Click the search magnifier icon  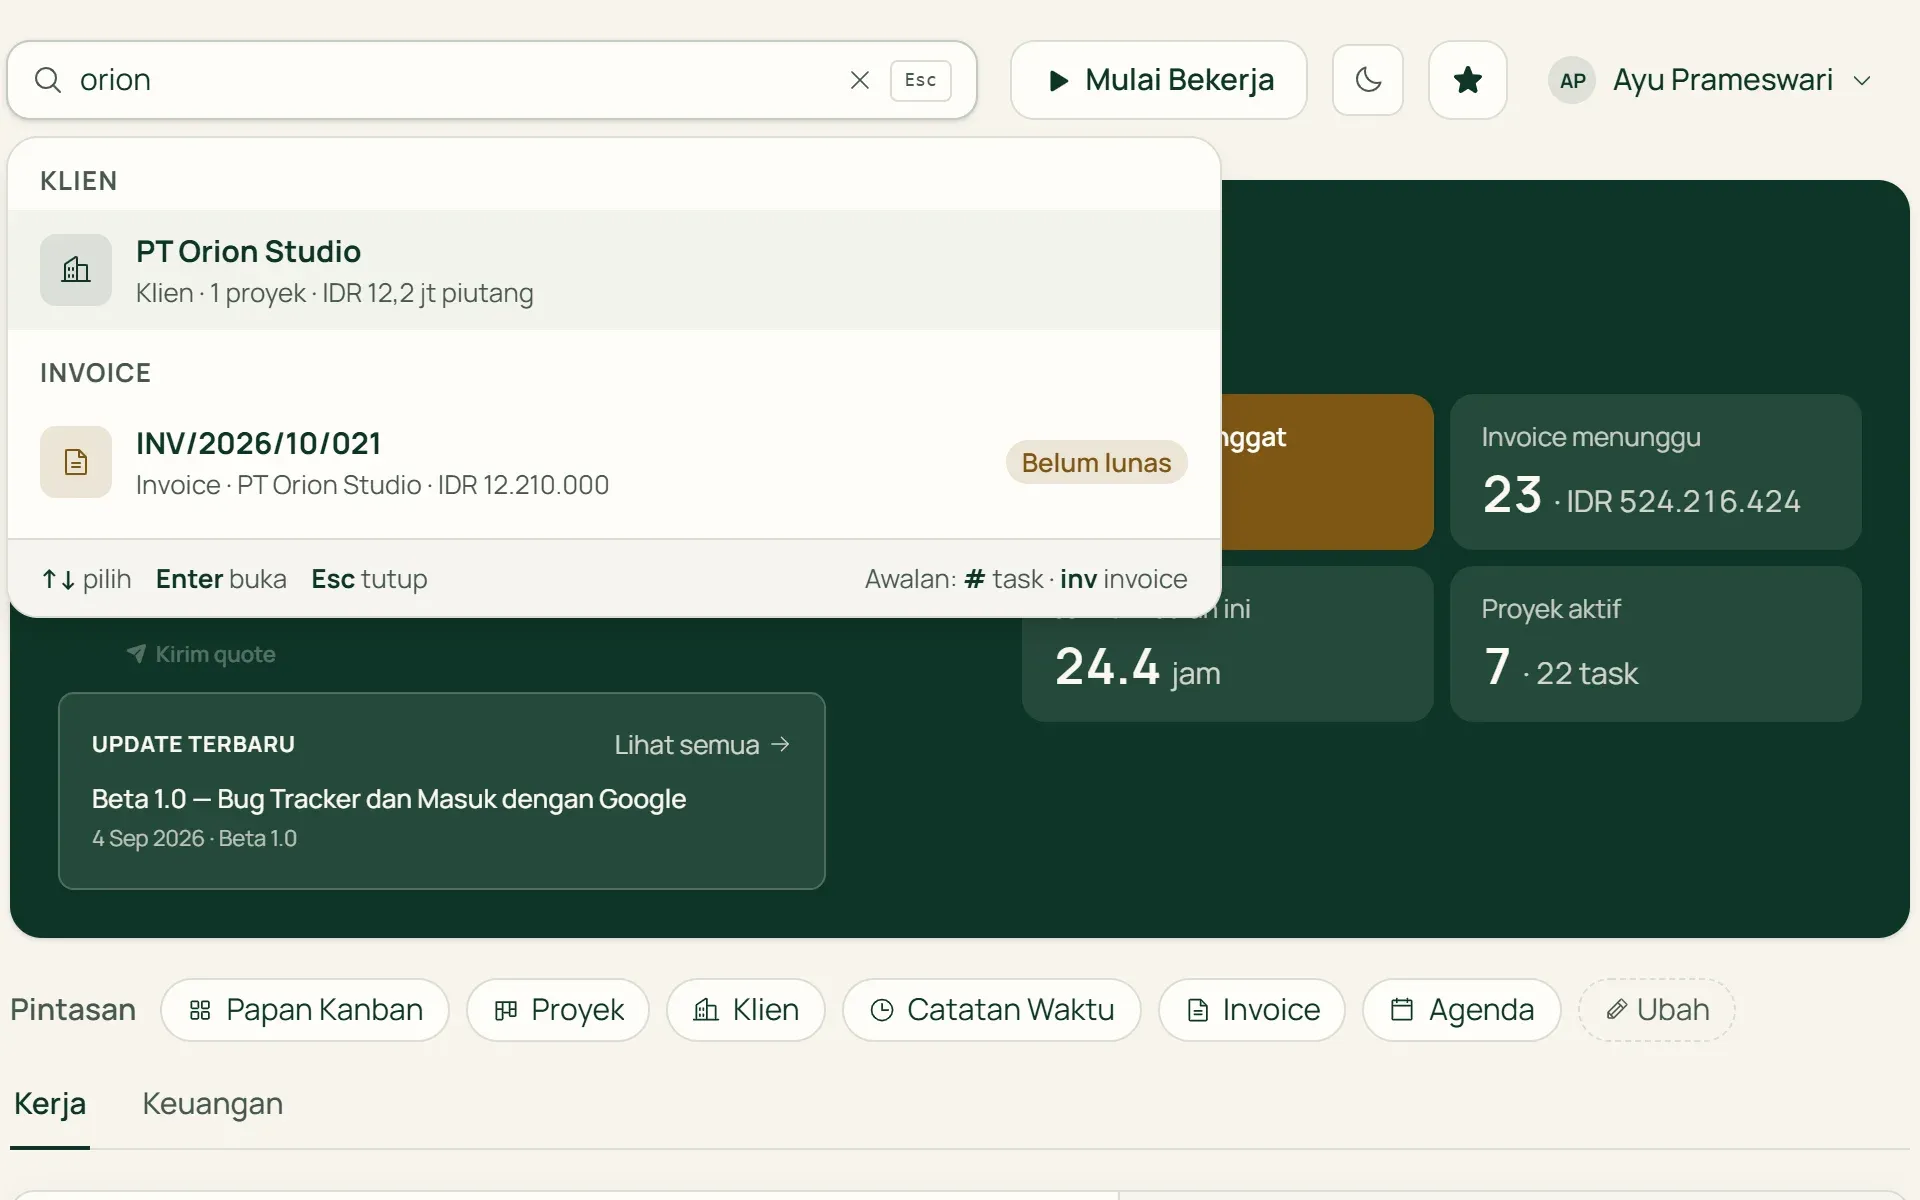pos(48,80)
